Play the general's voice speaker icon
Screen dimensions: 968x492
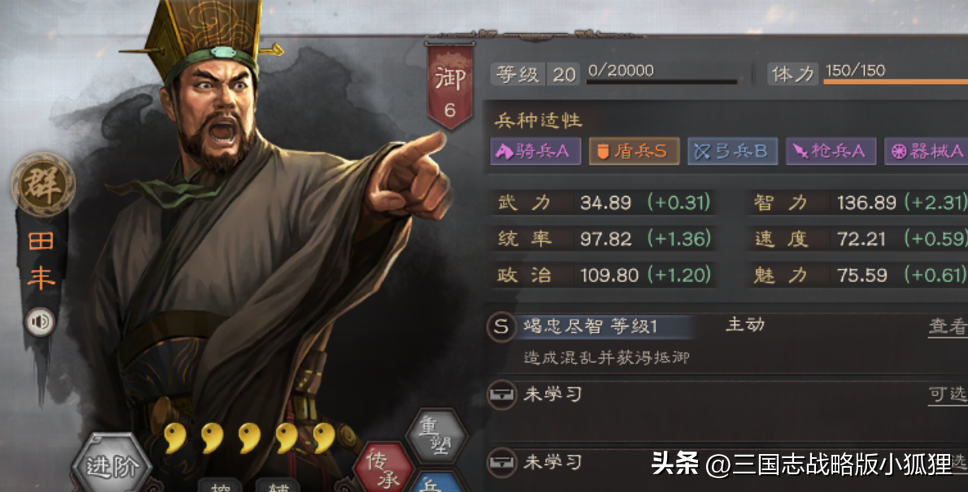point(40,322)
